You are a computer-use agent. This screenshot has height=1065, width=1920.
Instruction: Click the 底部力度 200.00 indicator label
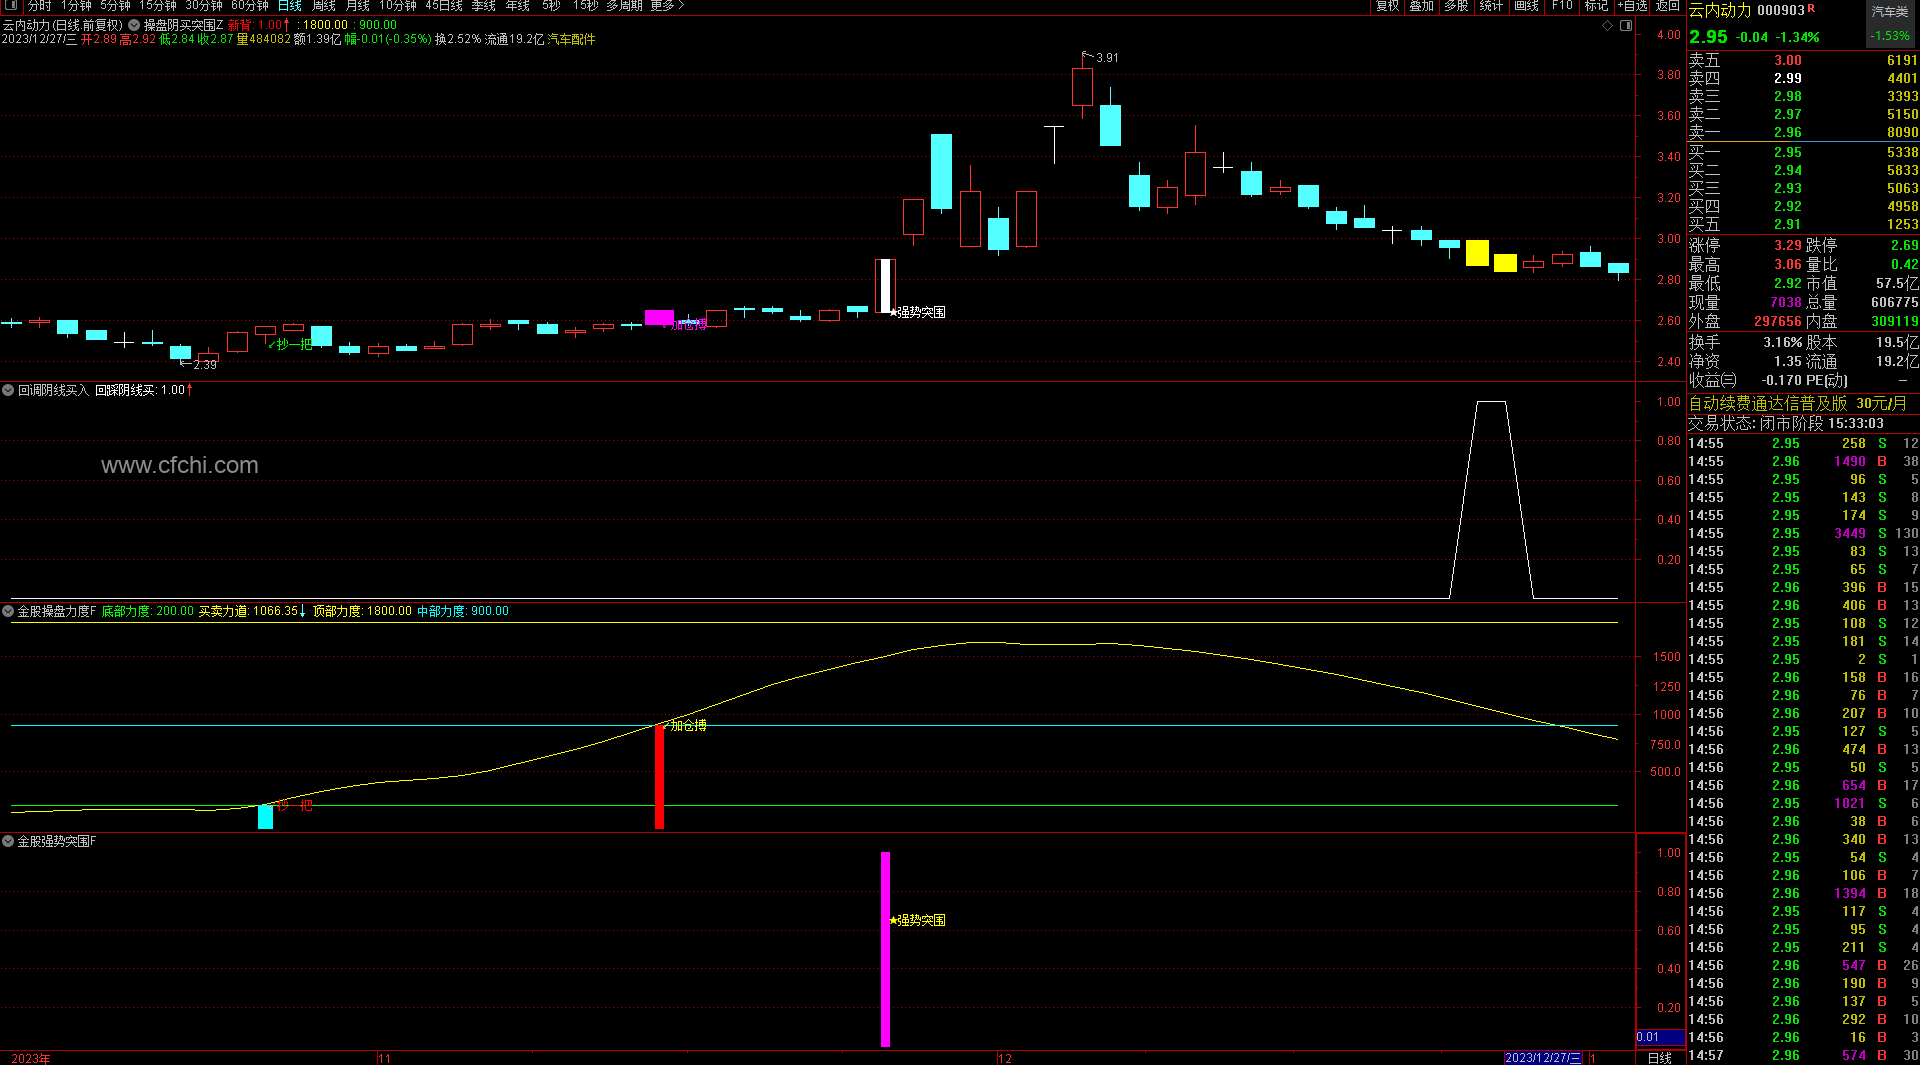pos(147,611)
